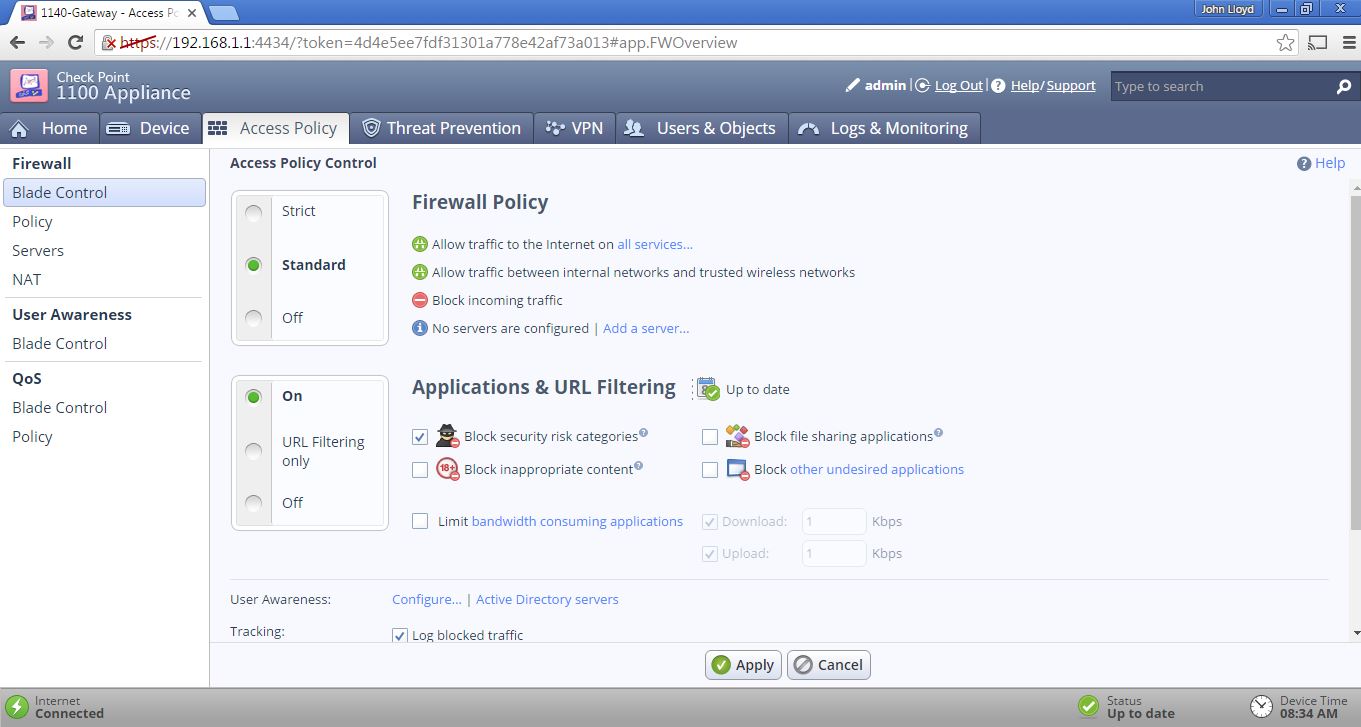This screenshot has width=1361, height=727.
Task: Click the Up to date calendar status icon
Action: [707, 389]
